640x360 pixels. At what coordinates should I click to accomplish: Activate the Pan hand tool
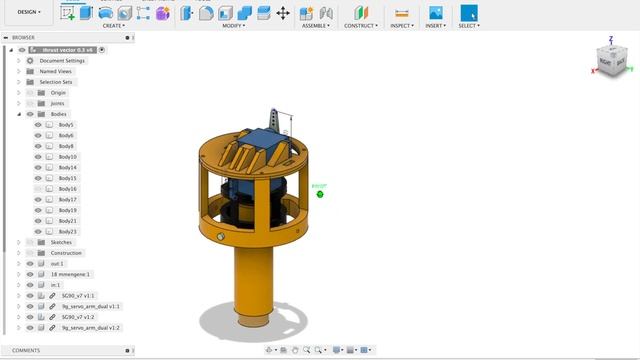pos(295,350)
